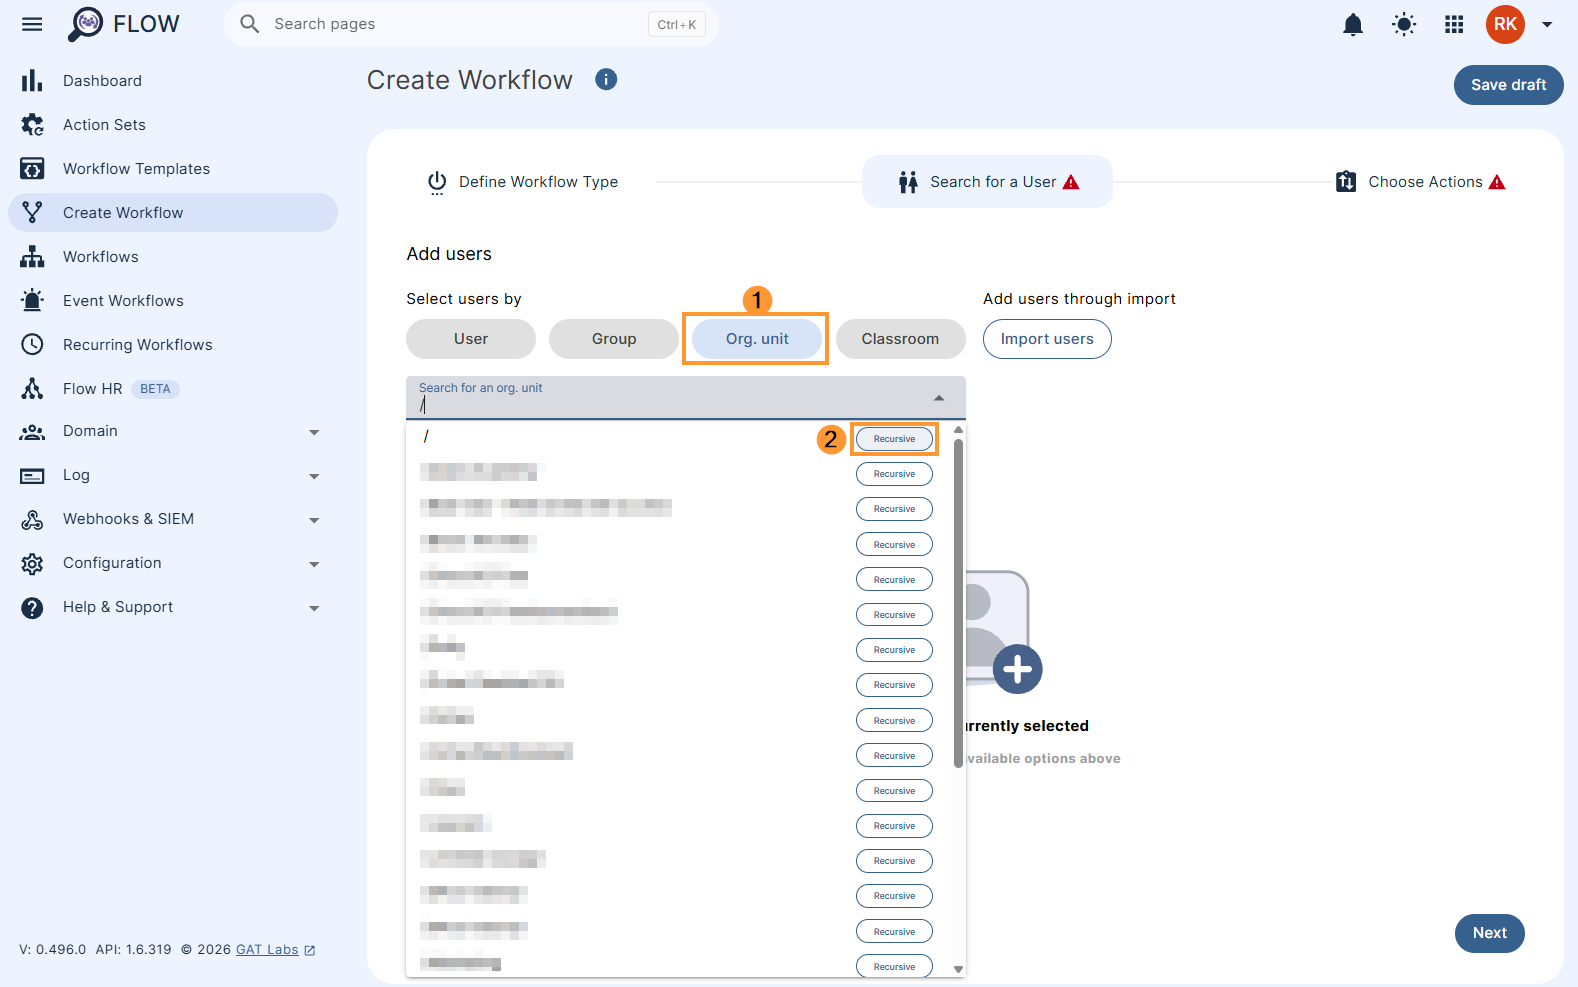Click the add-user plus circle icon
1578x987 pixels.
[1018, 669]
